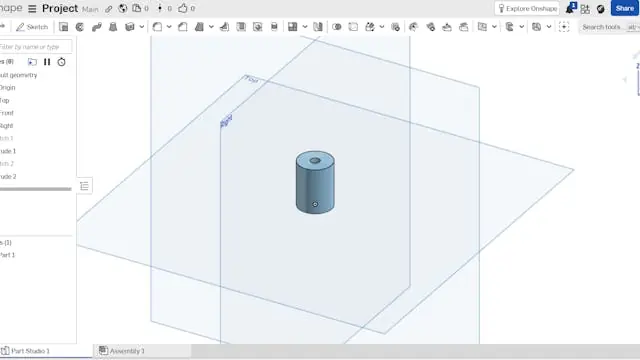The height and width of the screenshot is (360, 640).
Task: Open the notifications bell
Action: 570,8
